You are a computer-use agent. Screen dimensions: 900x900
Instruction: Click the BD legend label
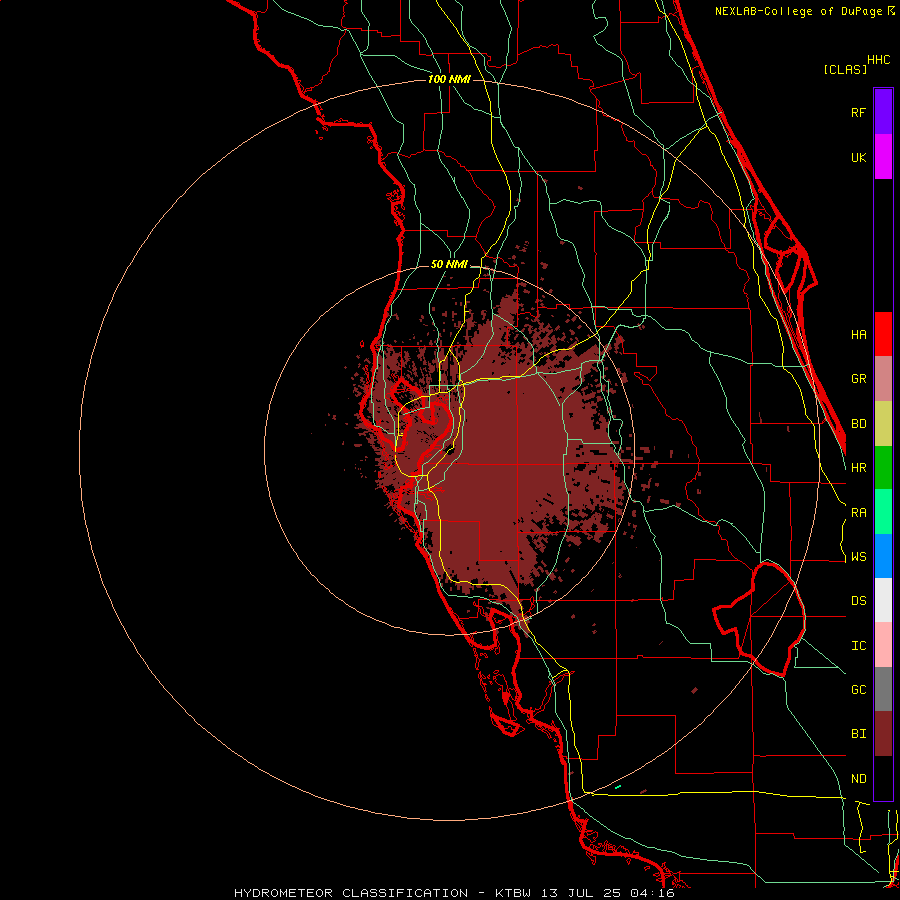[x=858, y=424]
